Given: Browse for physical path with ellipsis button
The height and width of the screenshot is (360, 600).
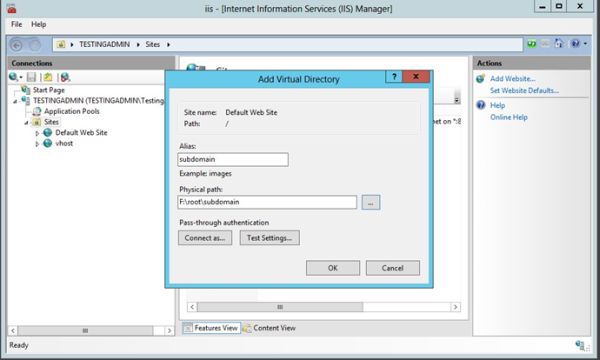Looking at the screenshot, I should (x=371, y=202).
